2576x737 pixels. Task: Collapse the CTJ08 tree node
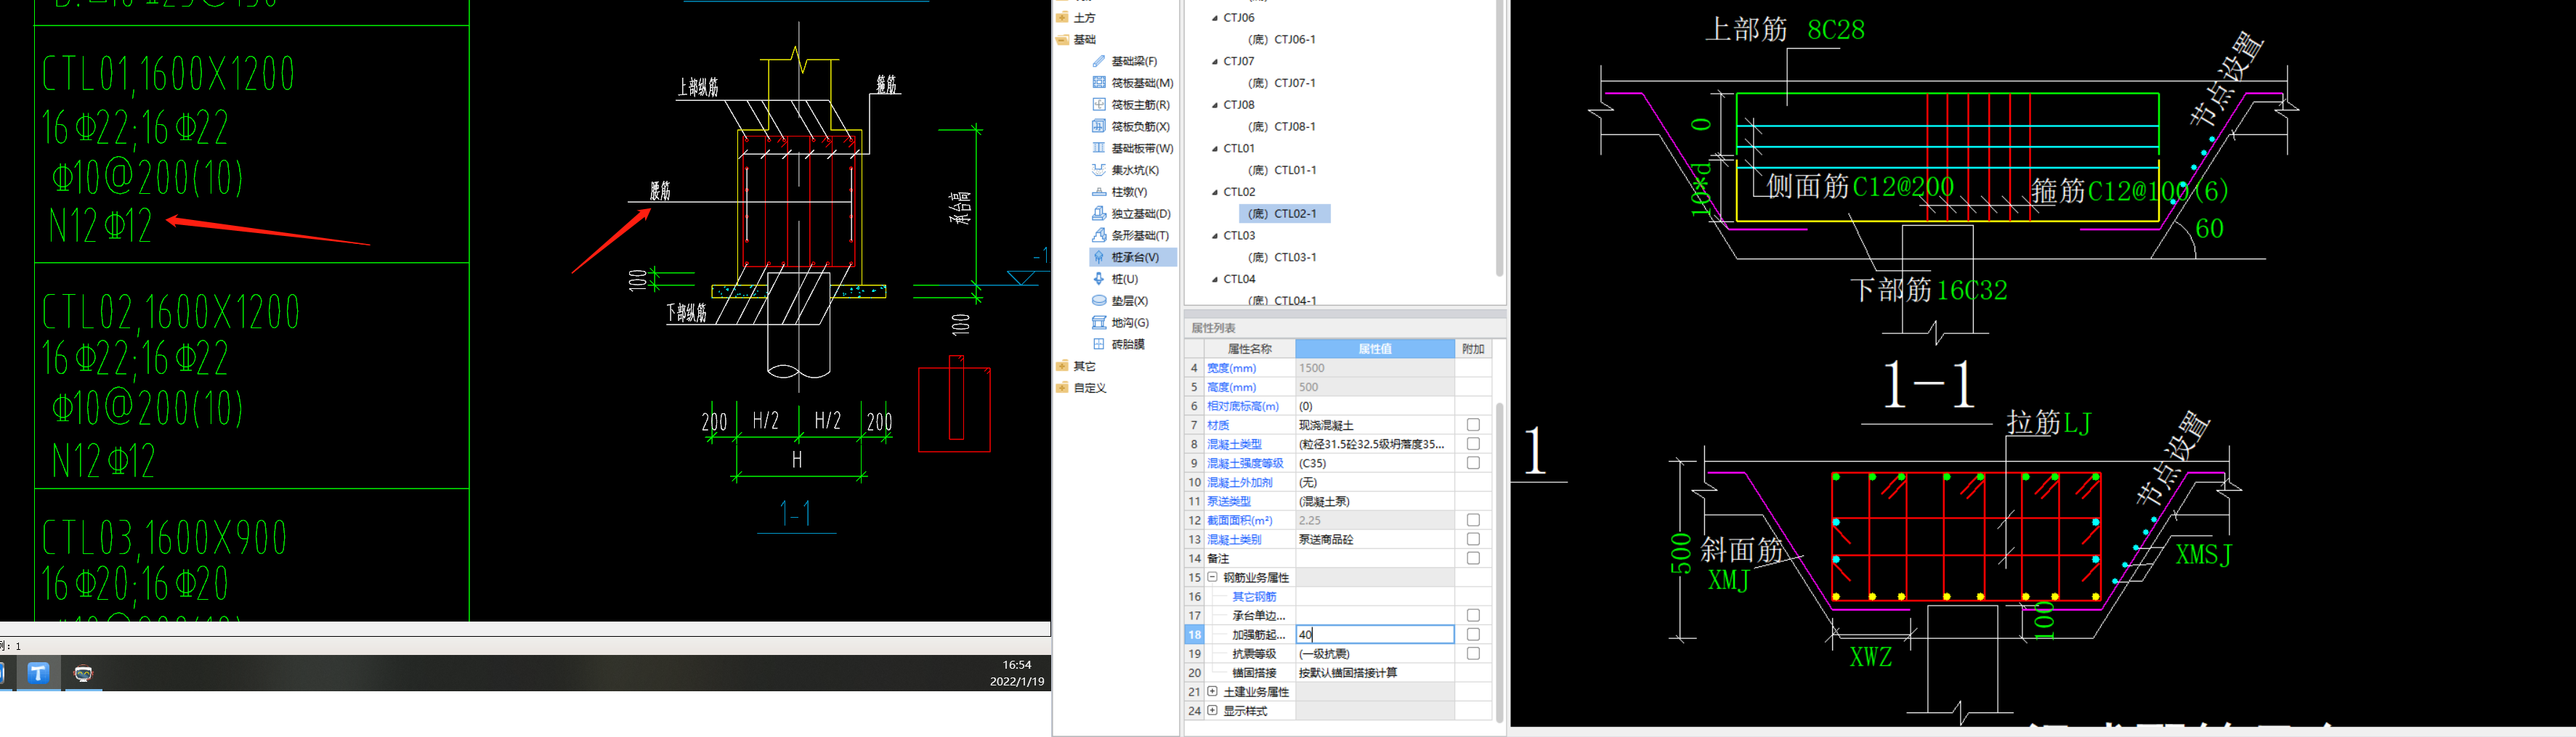[1215, 105]
